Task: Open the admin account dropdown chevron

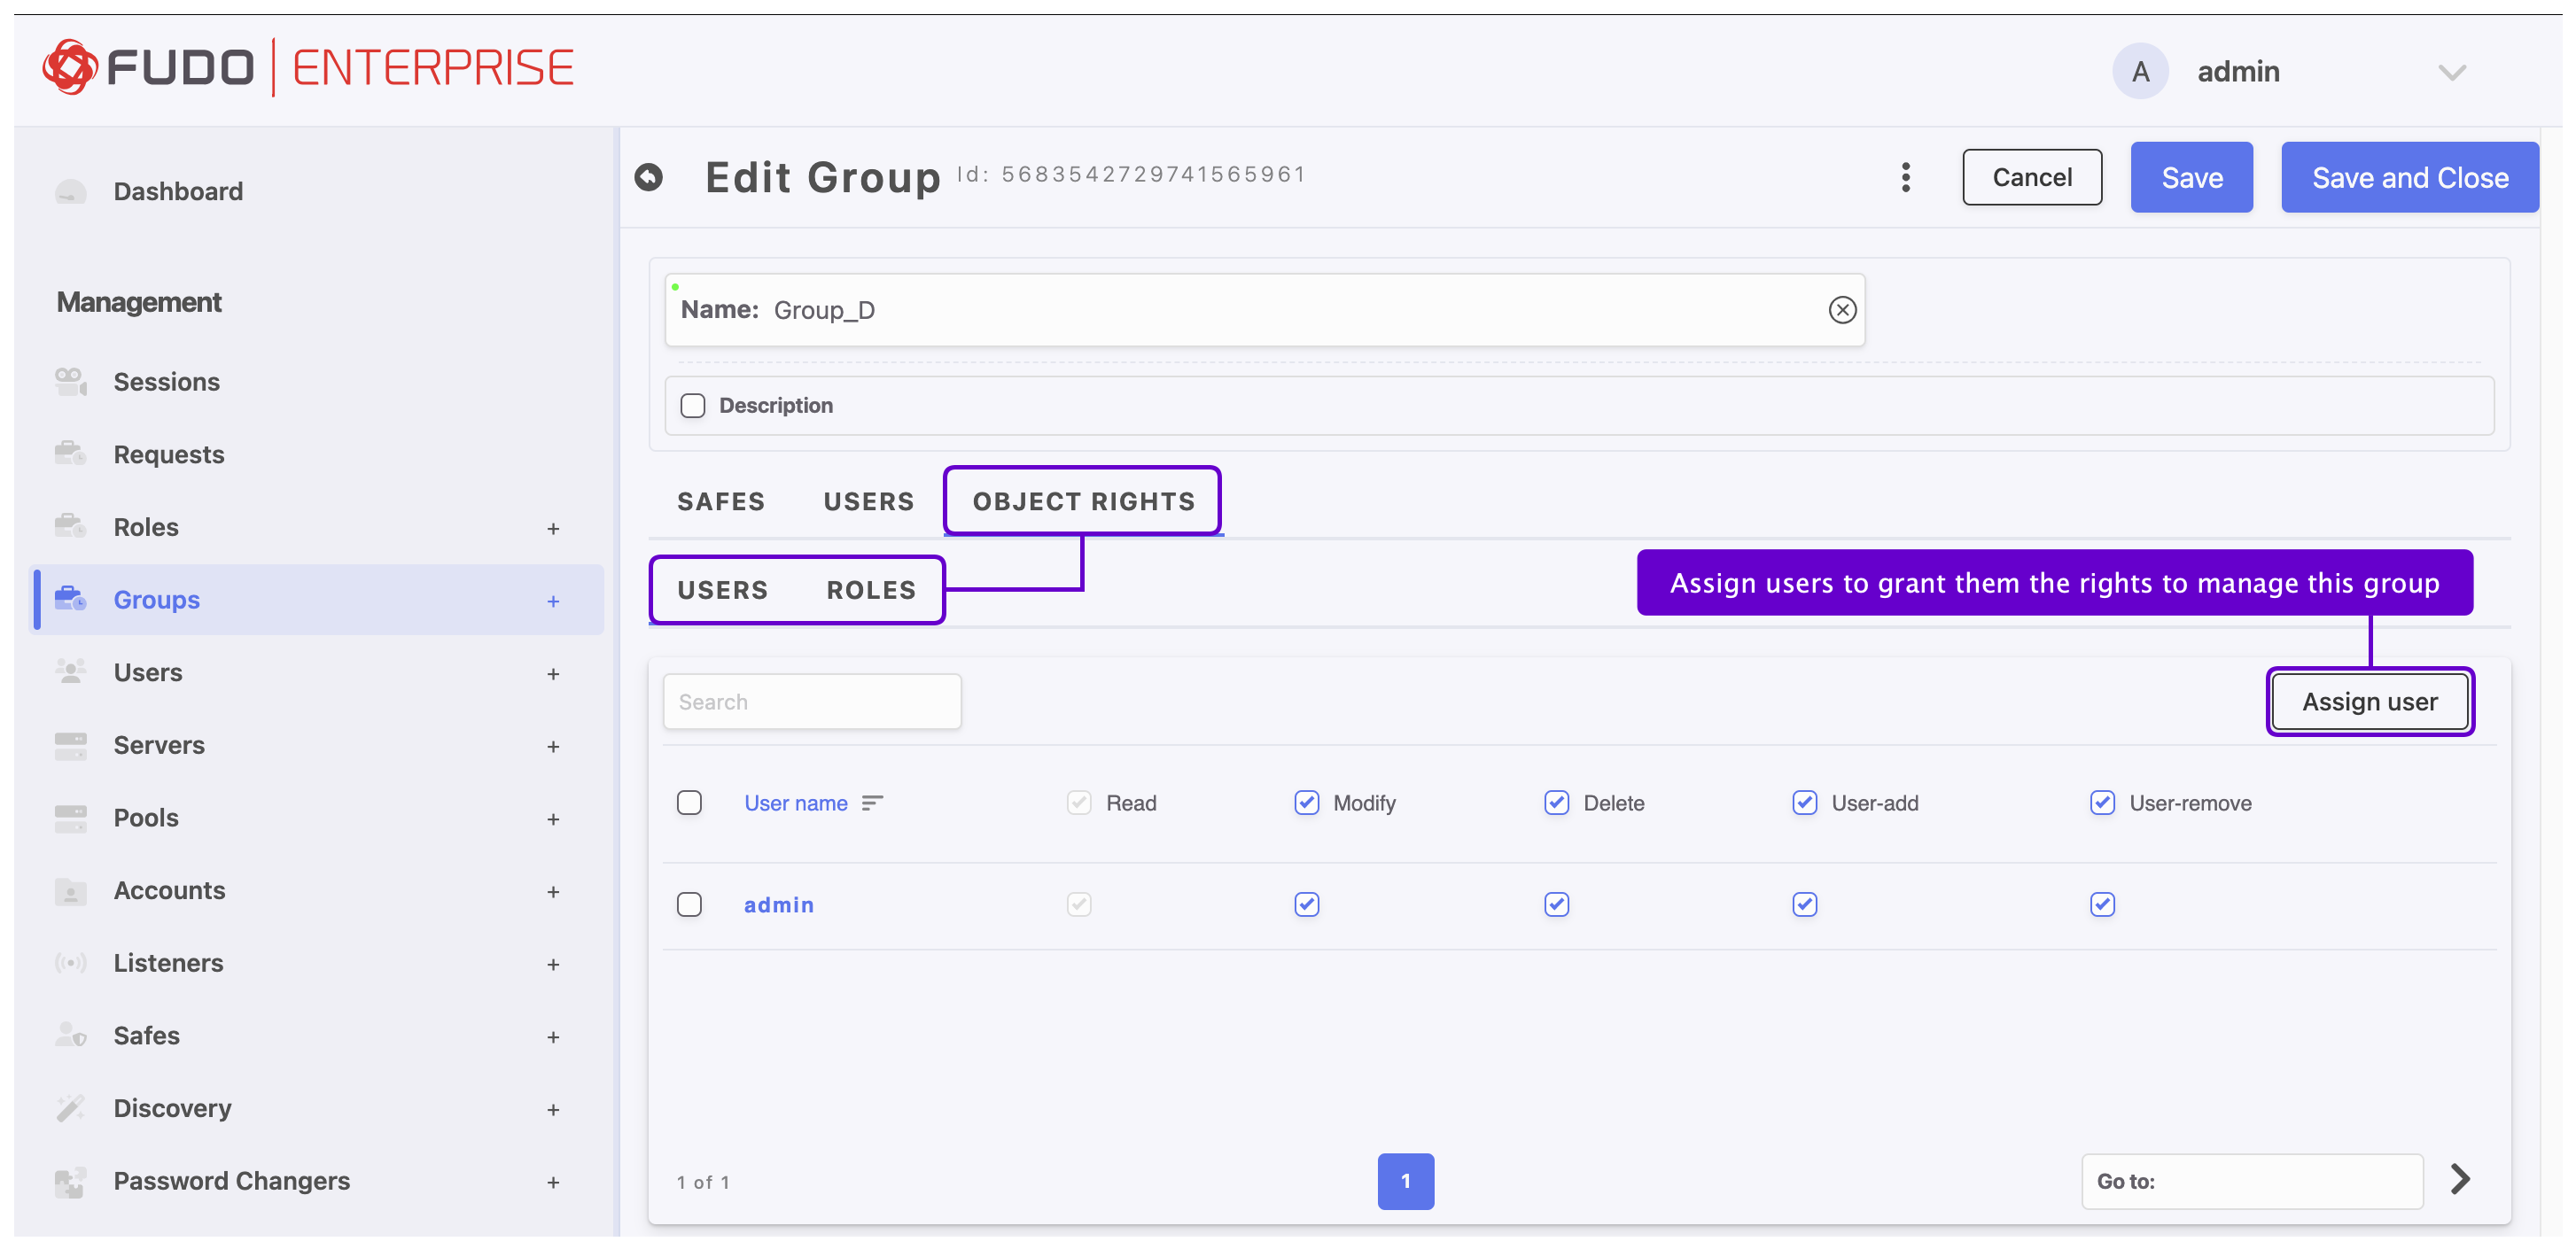Action: point(2451,72)
